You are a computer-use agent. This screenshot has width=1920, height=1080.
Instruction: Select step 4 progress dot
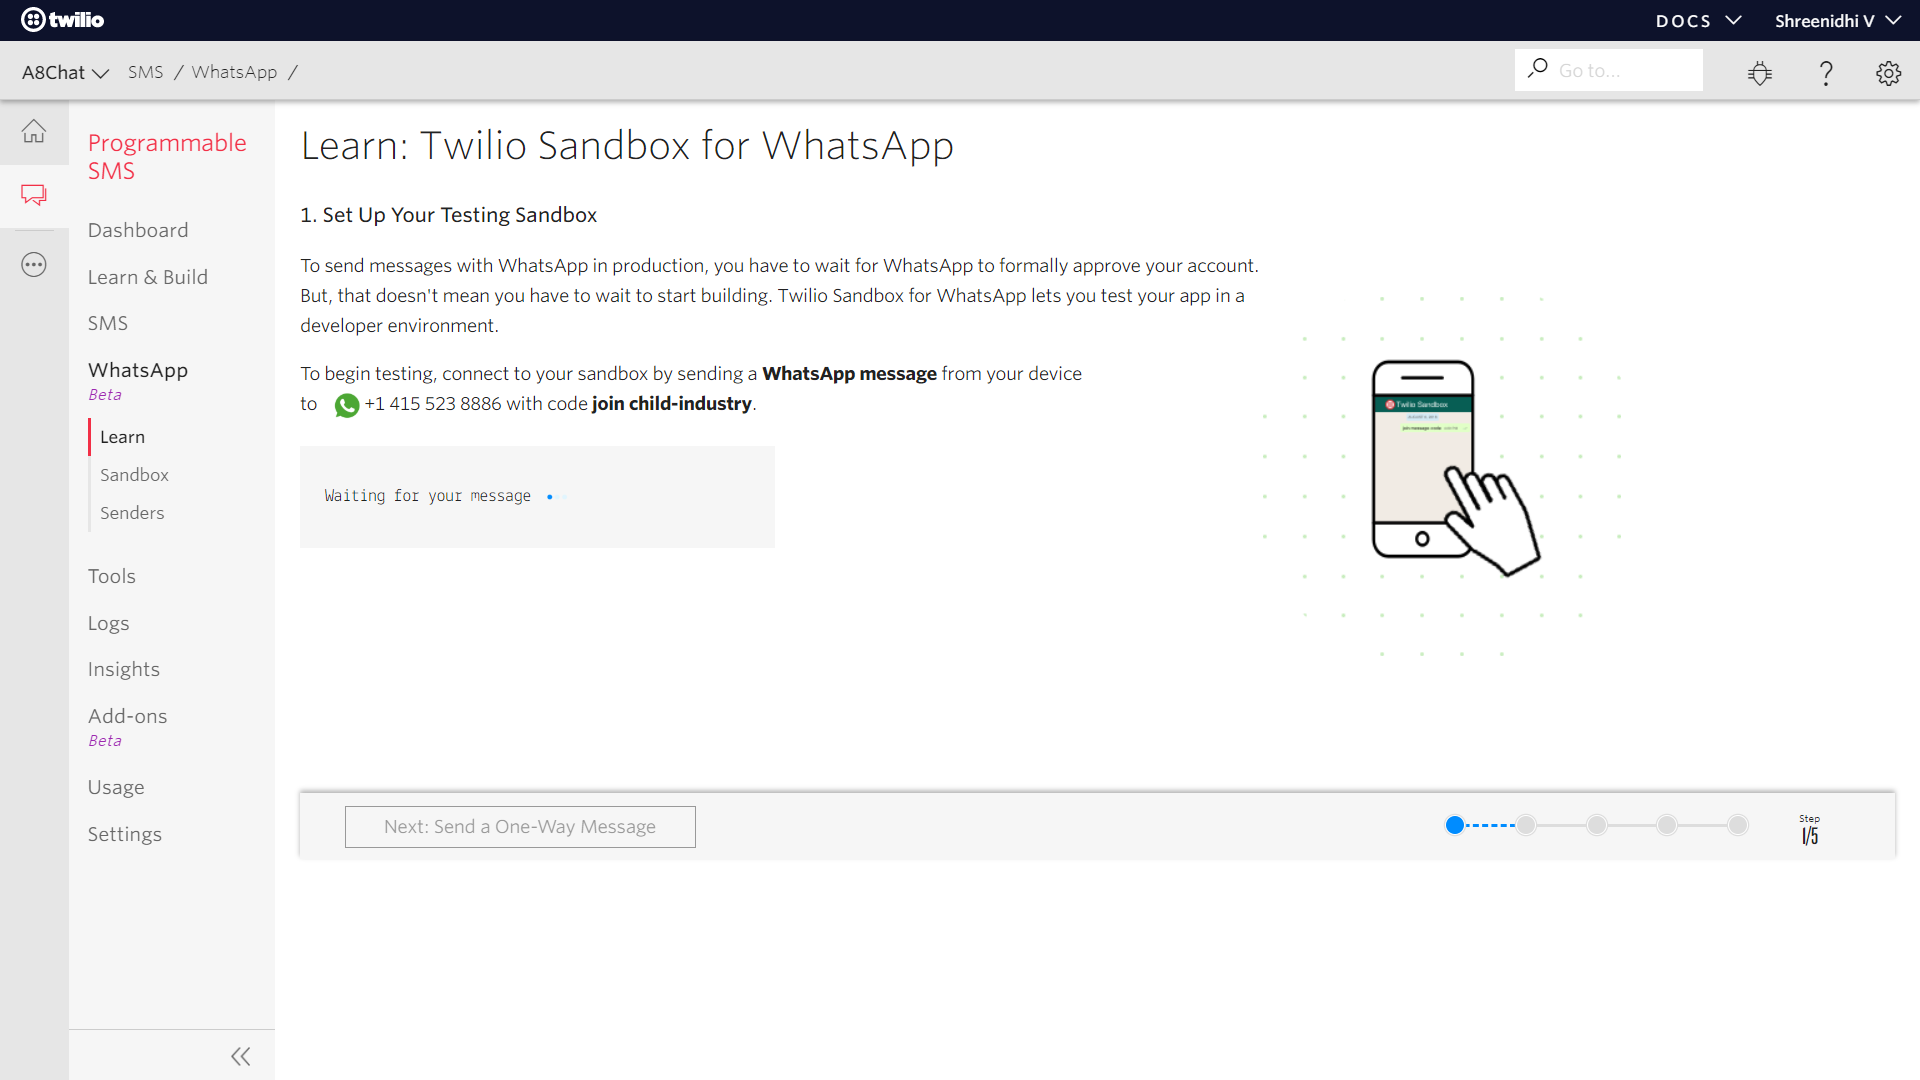[x=1667, y=825]
